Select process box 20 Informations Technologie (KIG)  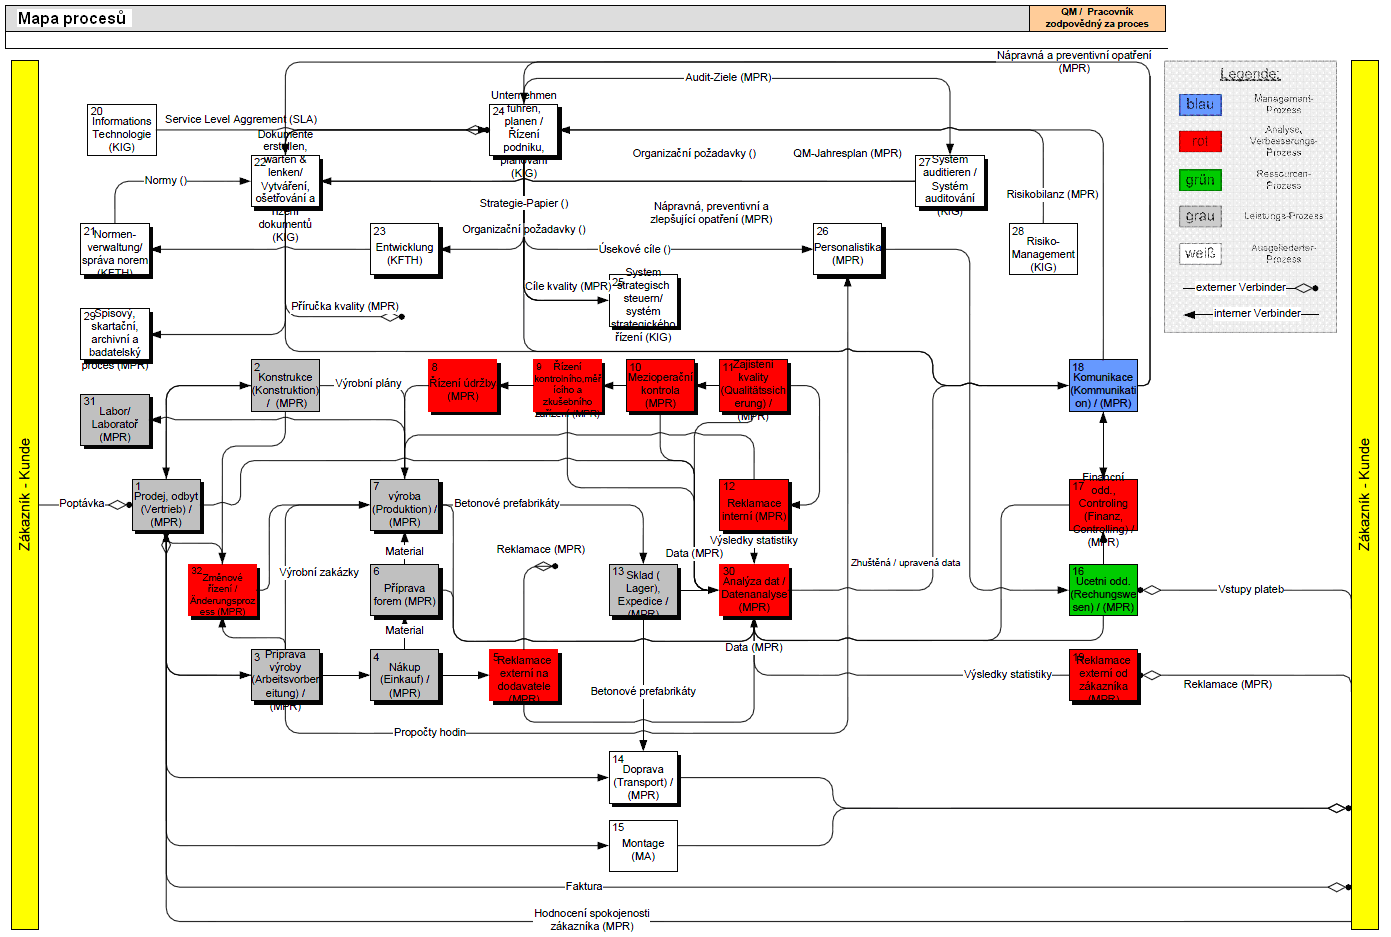click(x=122, y=129)
